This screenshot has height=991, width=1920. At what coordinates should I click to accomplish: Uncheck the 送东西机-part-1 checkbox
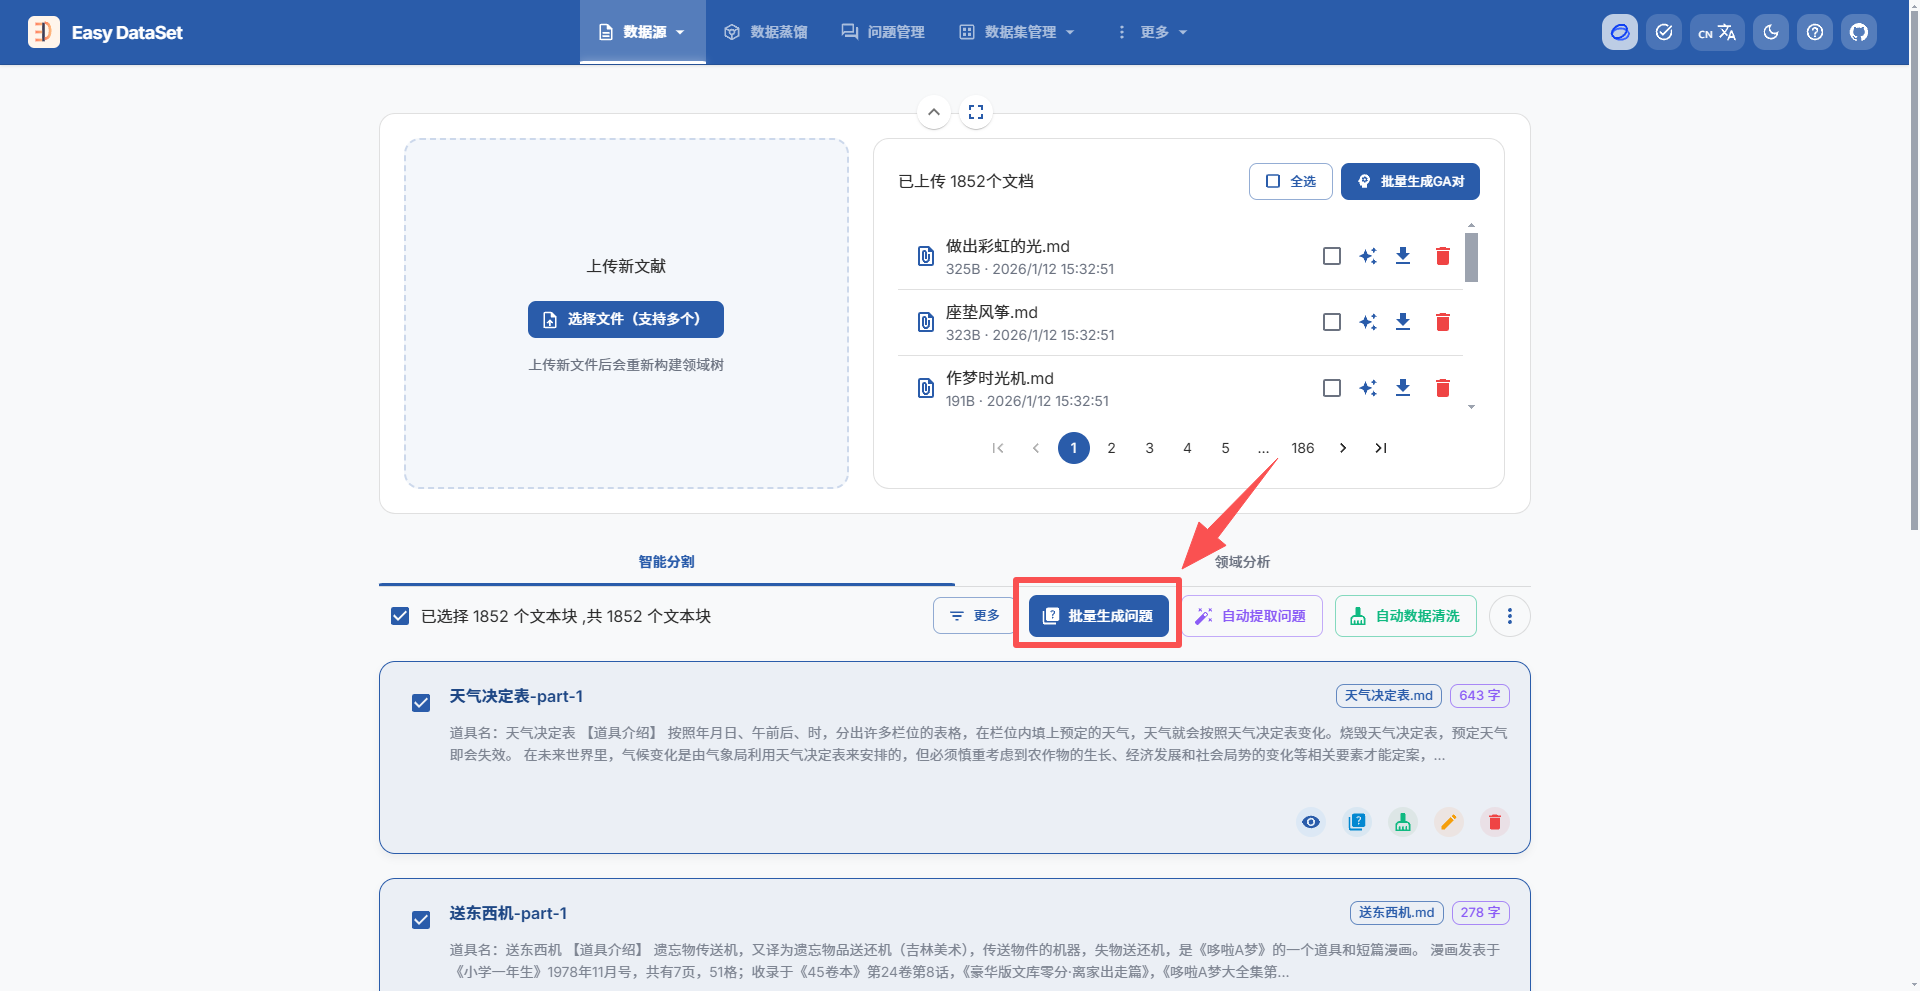point(421,920)
